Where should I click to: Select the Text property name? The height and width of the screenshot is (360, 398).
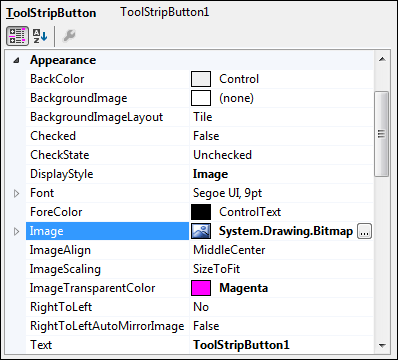click(41, 345)
